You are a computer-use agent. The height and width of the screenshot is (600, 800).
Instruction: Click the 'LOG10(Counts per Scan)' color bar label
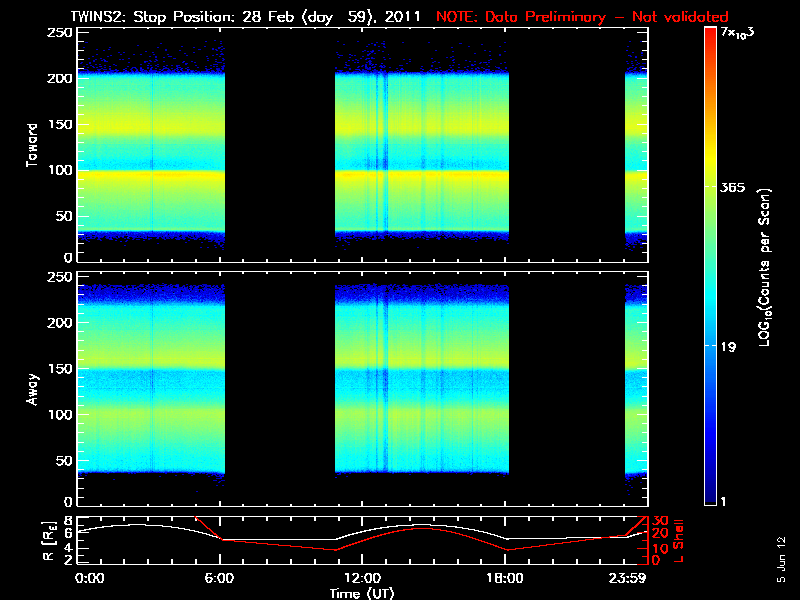(764, 267)
